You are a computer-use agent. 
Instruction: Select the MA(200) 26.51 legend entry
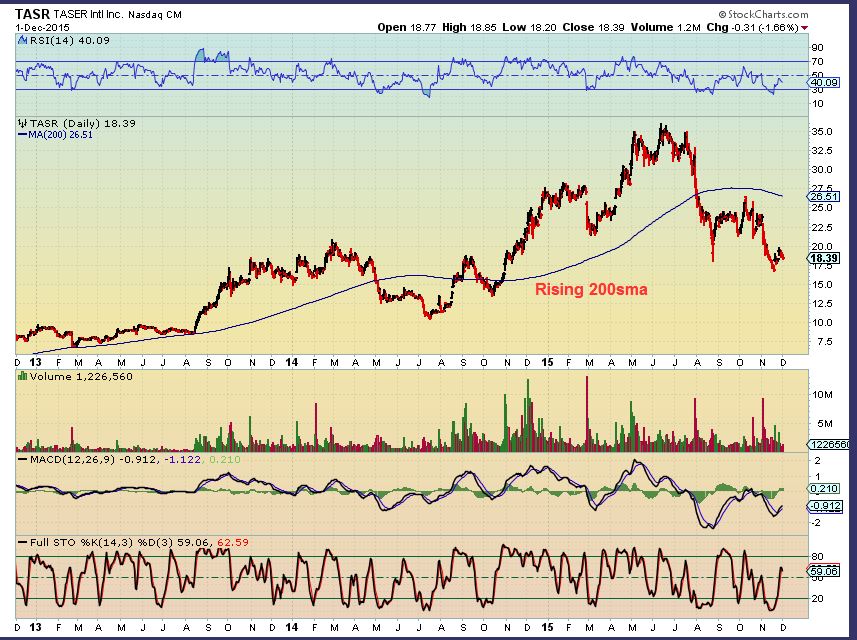56,134
